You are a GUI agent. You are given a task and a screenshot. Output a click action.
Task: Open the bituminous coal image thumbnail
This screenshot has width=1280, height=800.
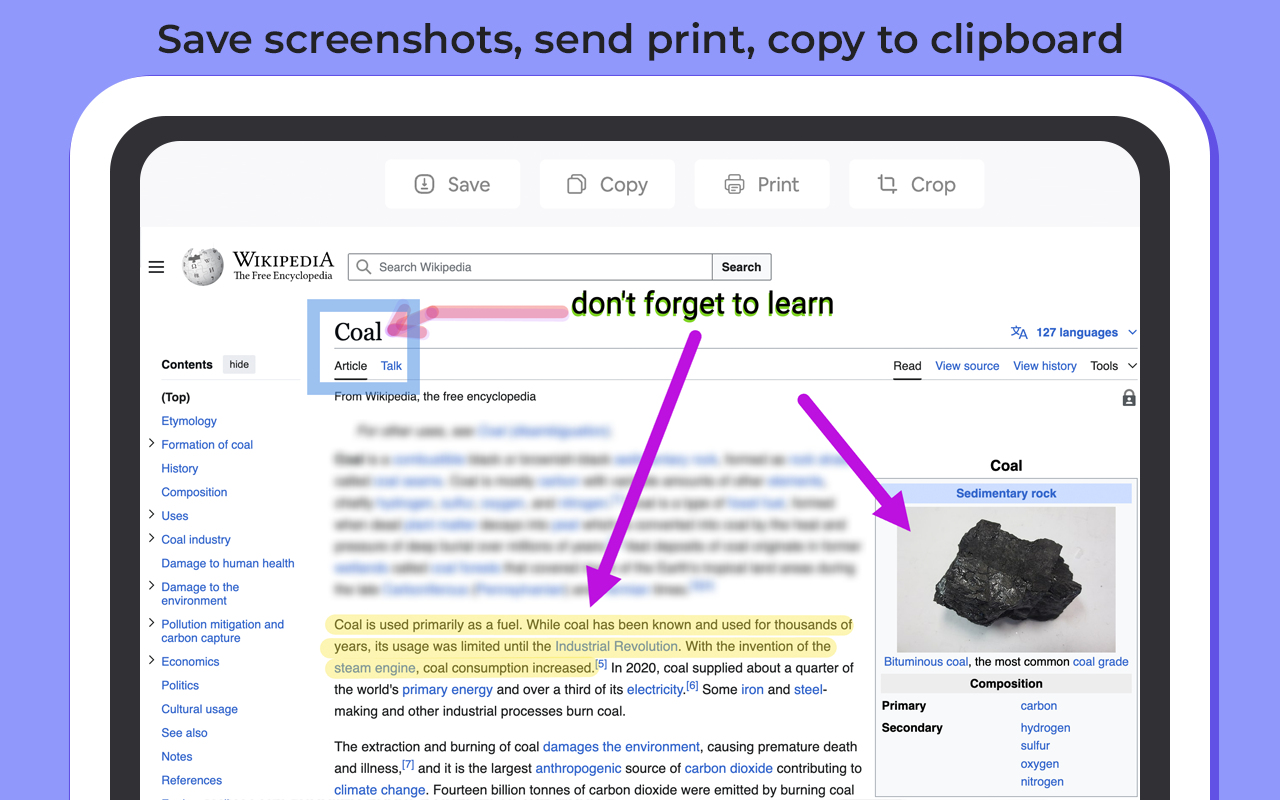(x=1006, y=579)
